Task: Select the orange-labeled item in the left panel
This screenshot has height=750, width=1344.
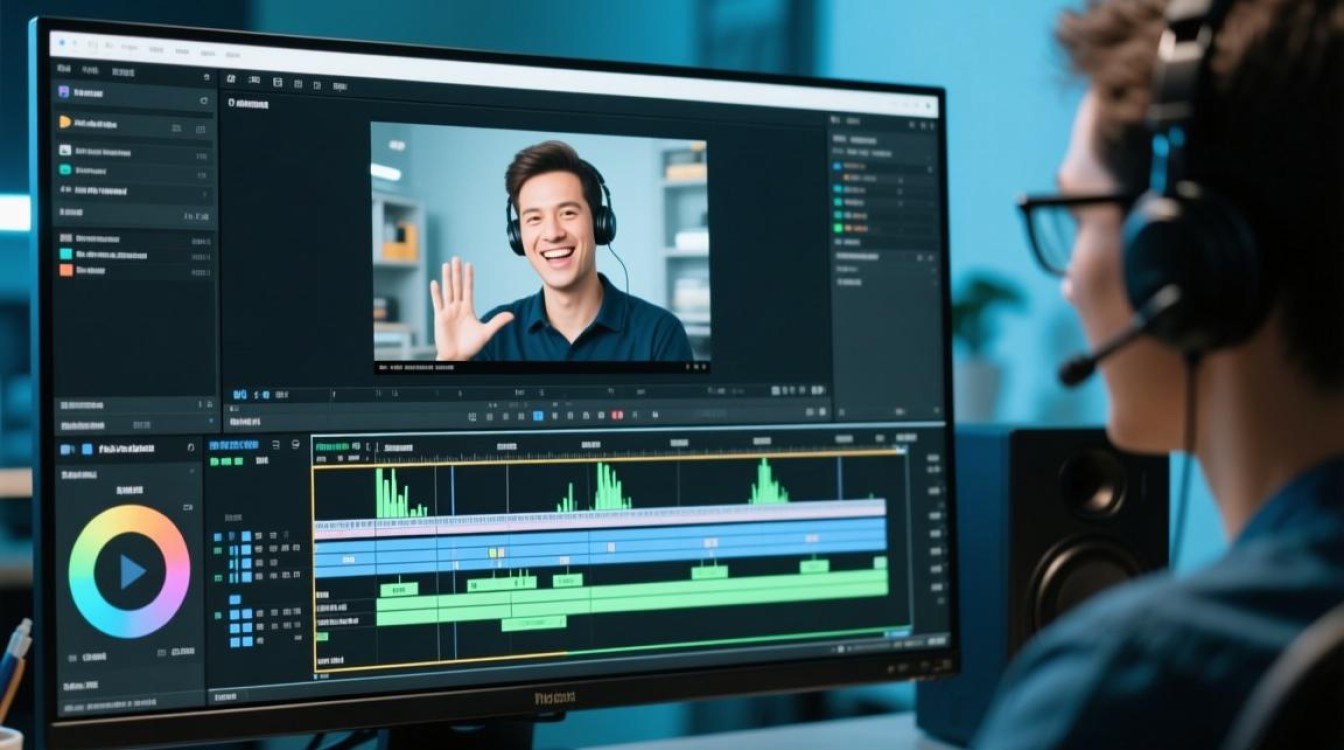Action: pyautogui.click(x=65, y=269)
